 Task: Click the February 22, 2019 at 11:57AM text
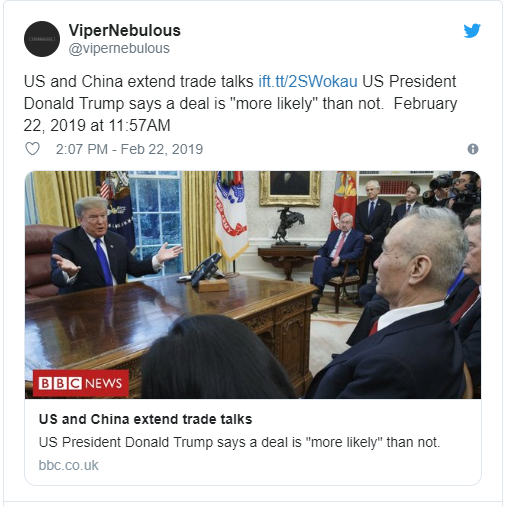click(240, 114)
